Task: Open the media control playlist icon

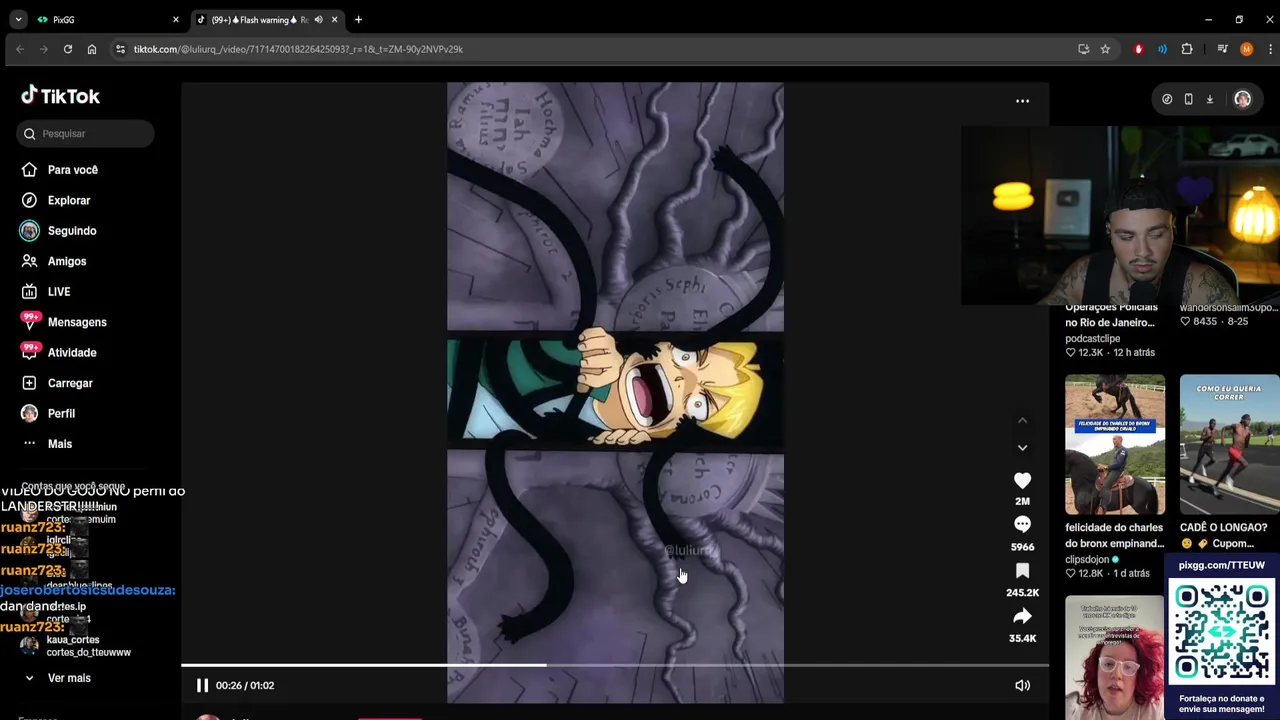Action: coord(1222,49)
